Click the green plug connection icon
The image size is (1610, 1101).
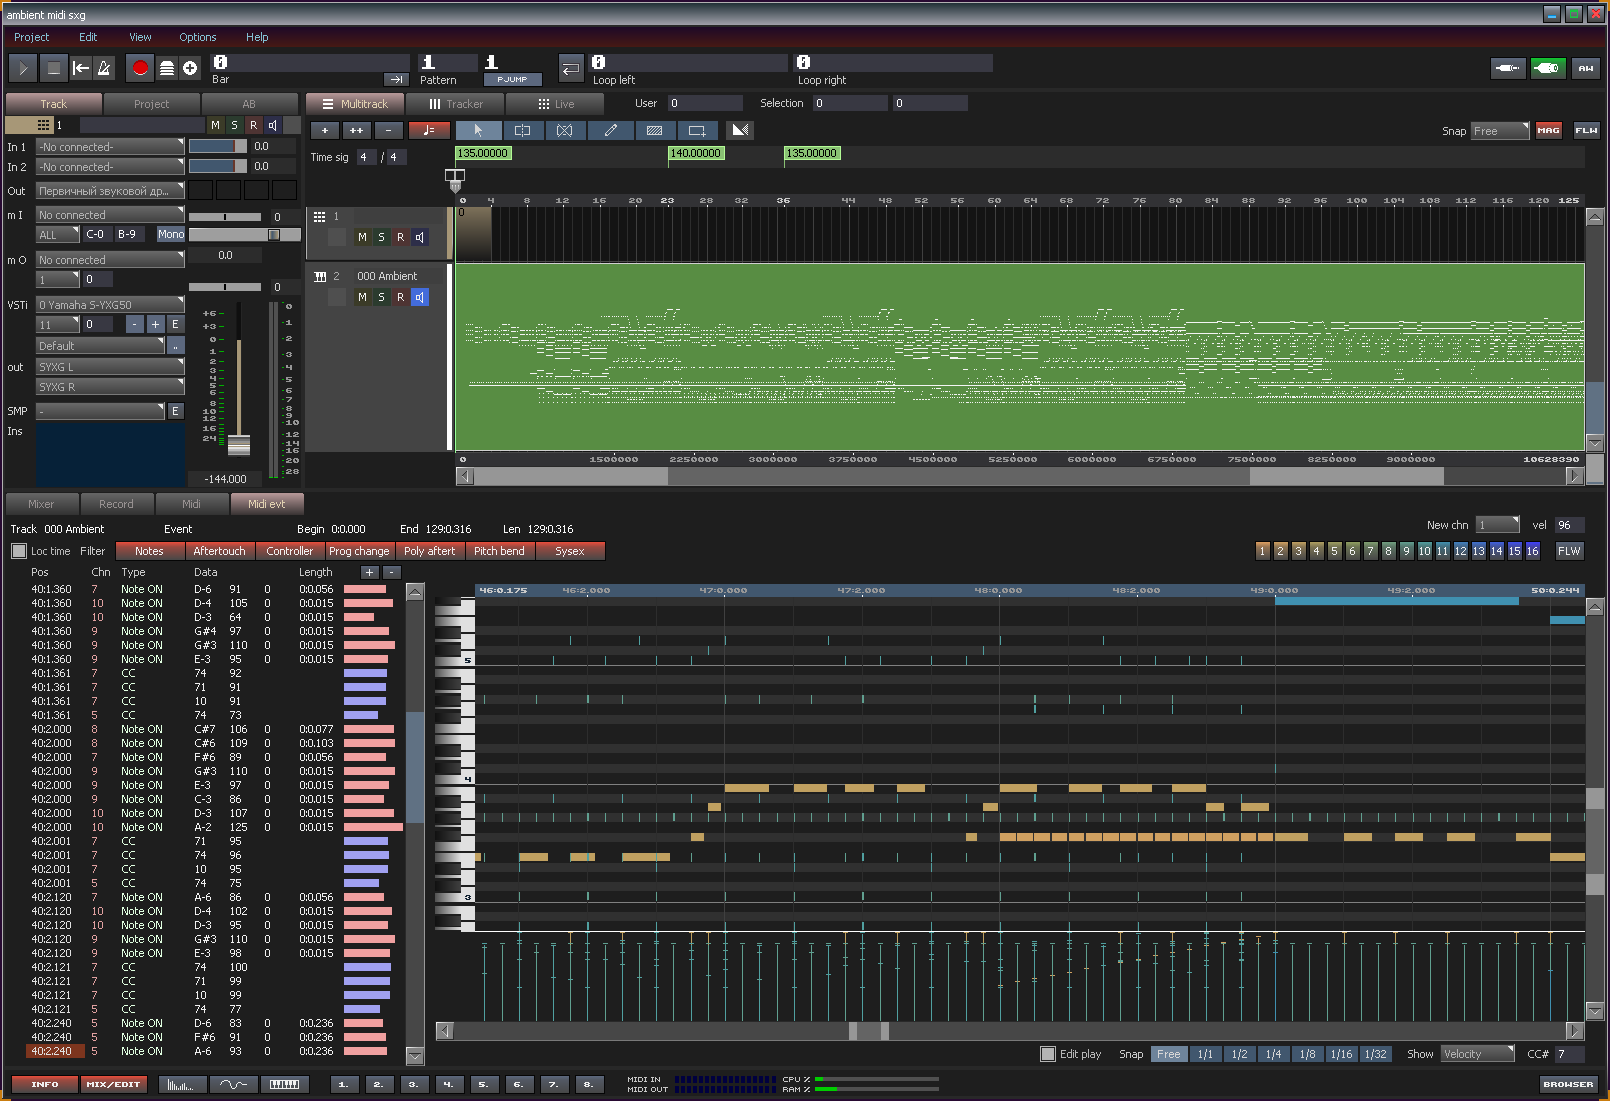[x=1548, y=68]
